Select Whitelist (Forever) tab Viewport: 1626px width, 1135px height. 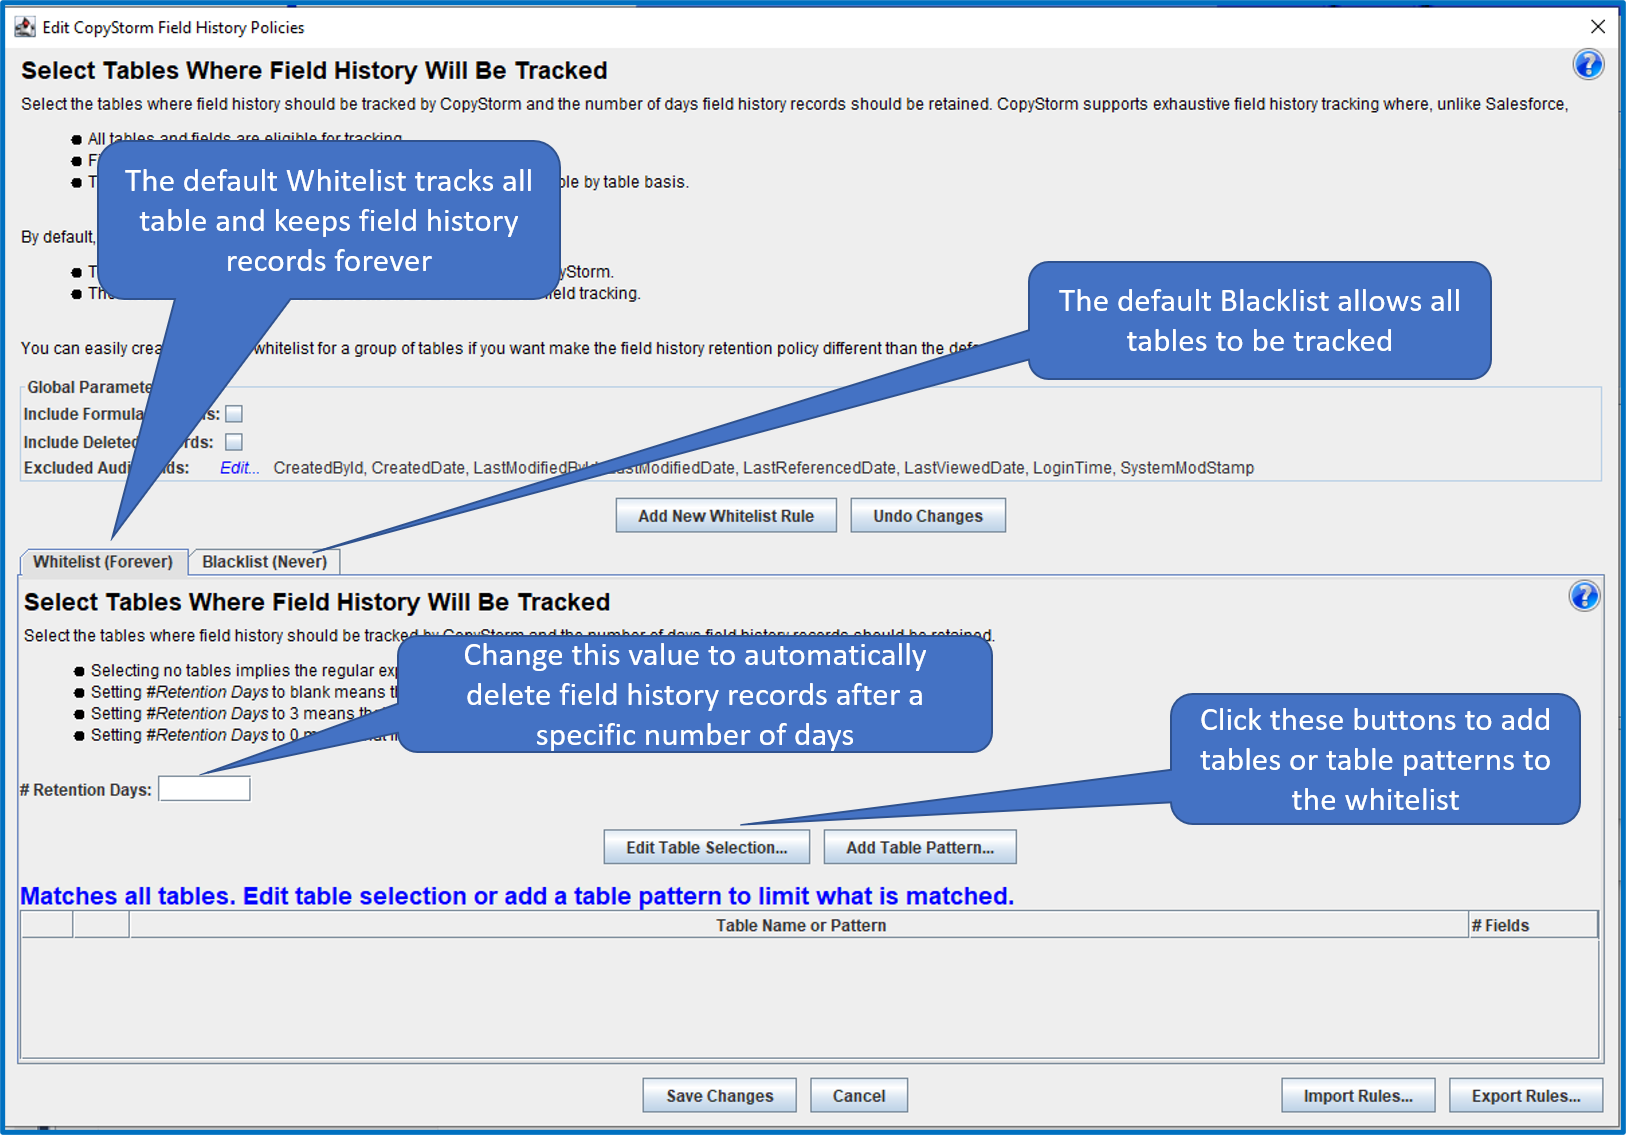103,562
